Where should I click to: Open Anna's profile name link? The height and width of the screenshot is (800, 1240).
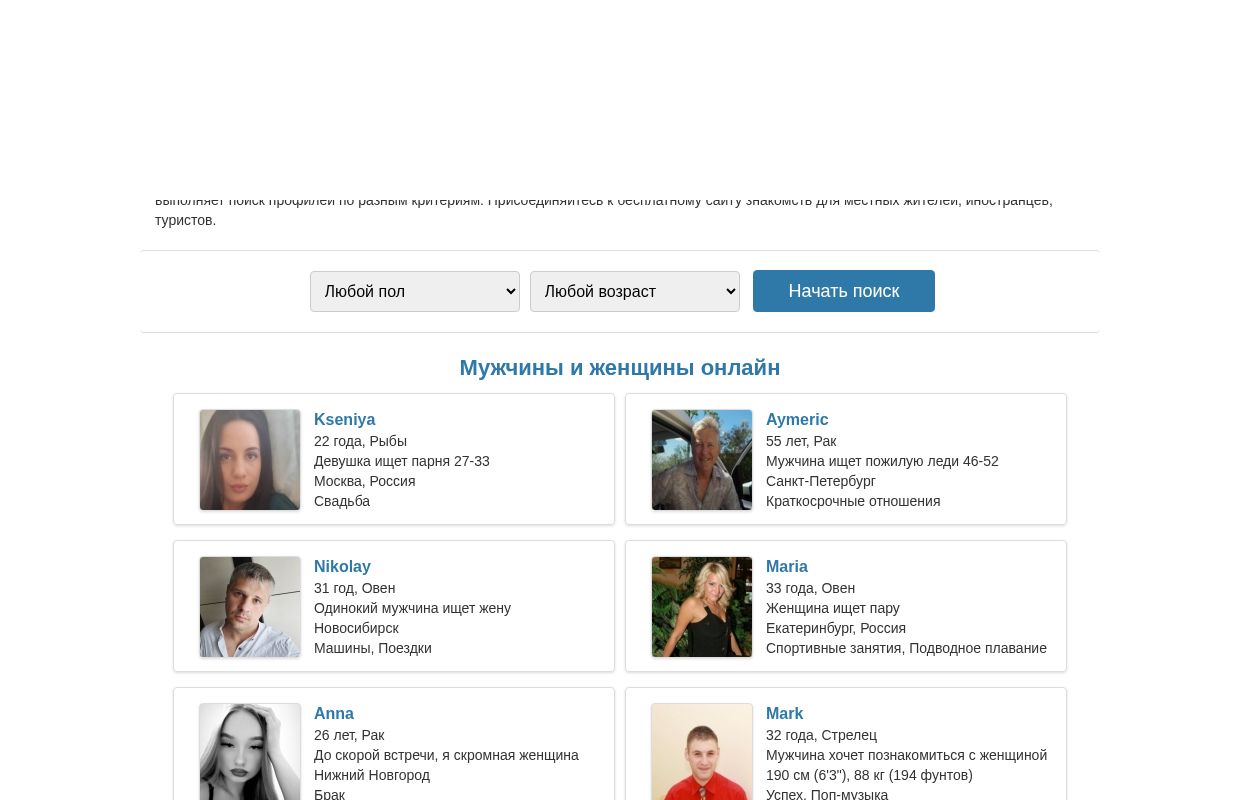tap(334, 714)
